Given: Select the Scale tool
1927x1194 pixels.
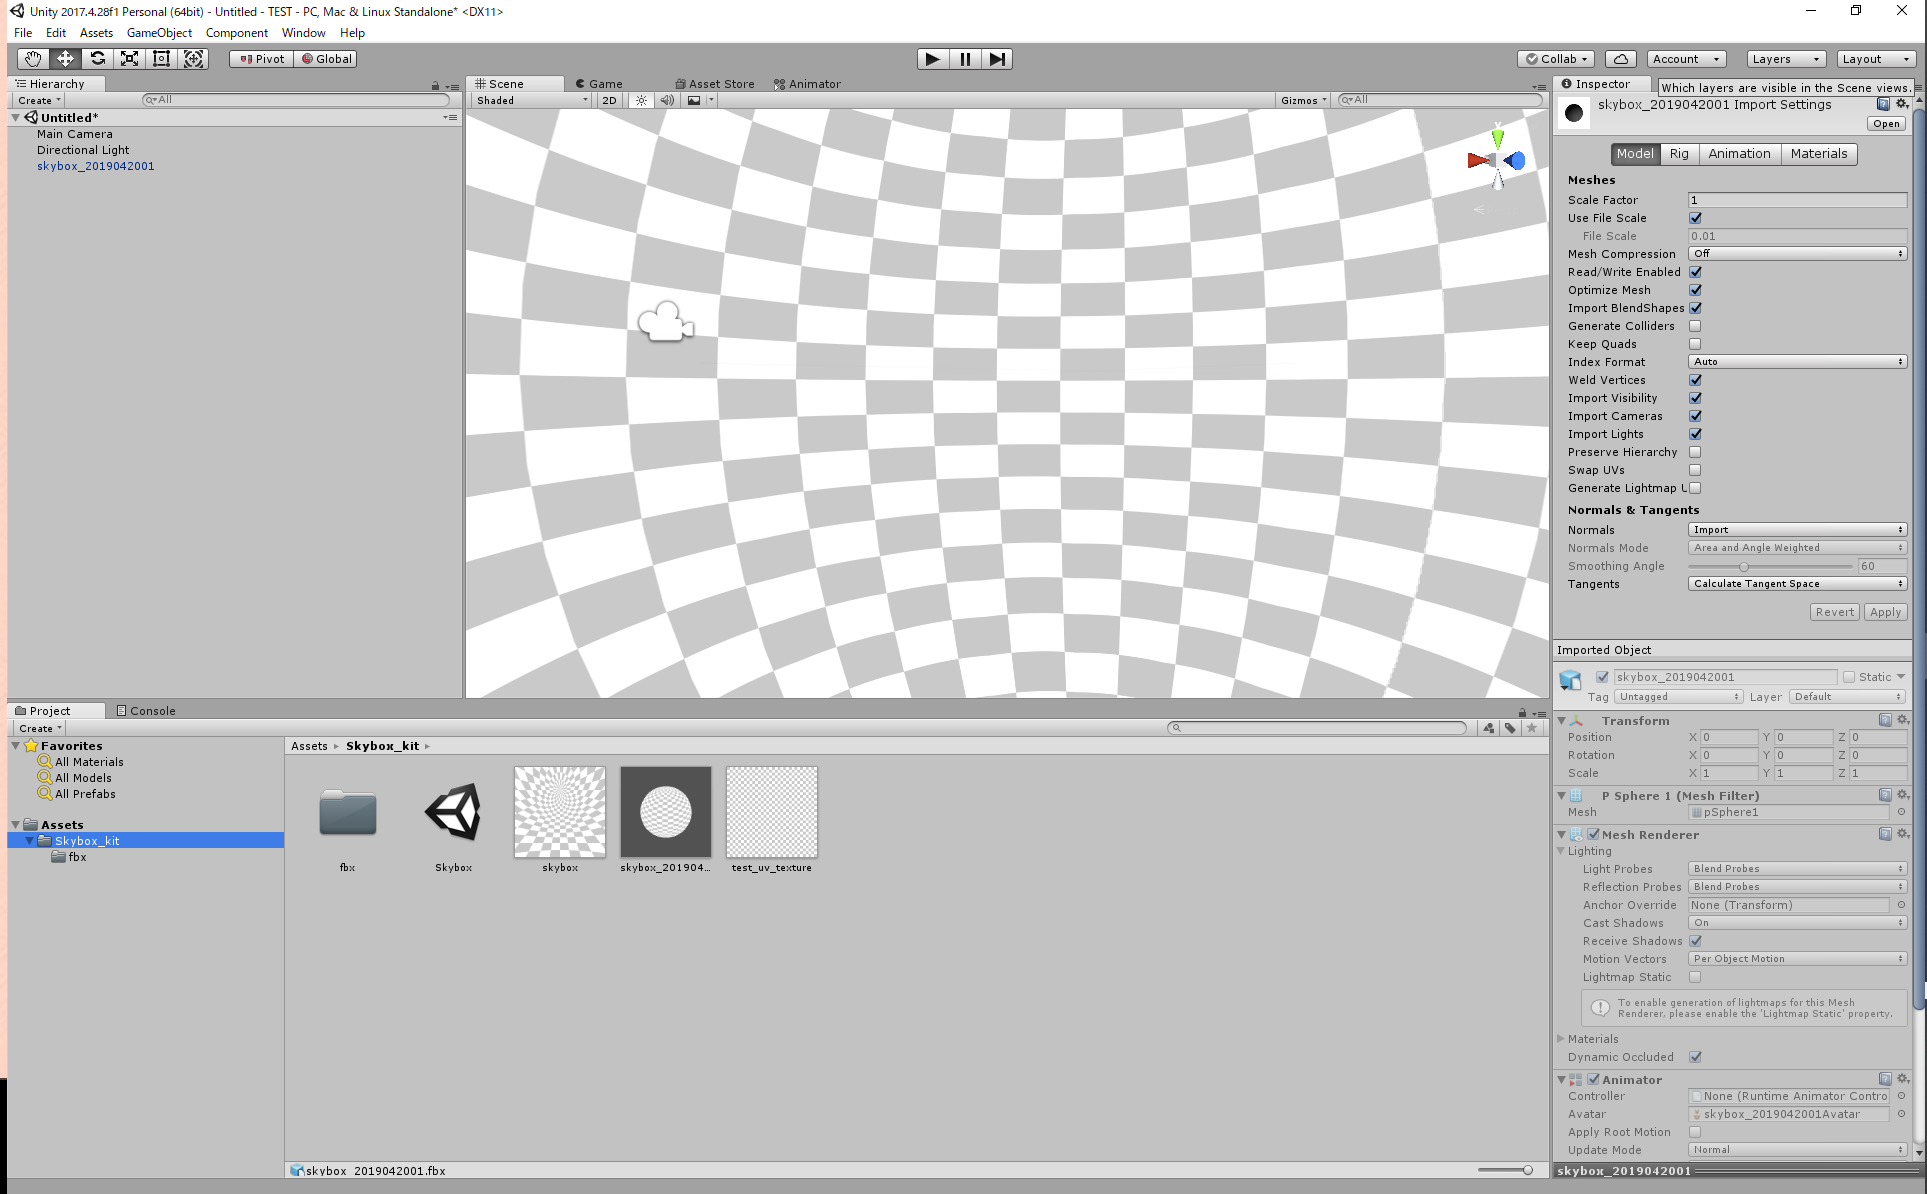Looking at the screenshot, I should point(129,59).
